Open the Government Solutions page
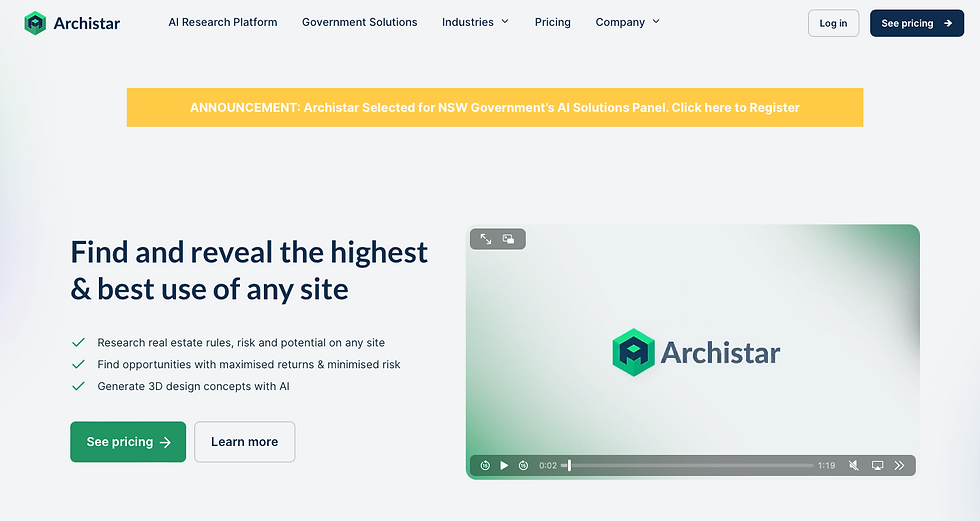Image resolution: width=980 pixels, height=521 pixels. click(359, 22)
